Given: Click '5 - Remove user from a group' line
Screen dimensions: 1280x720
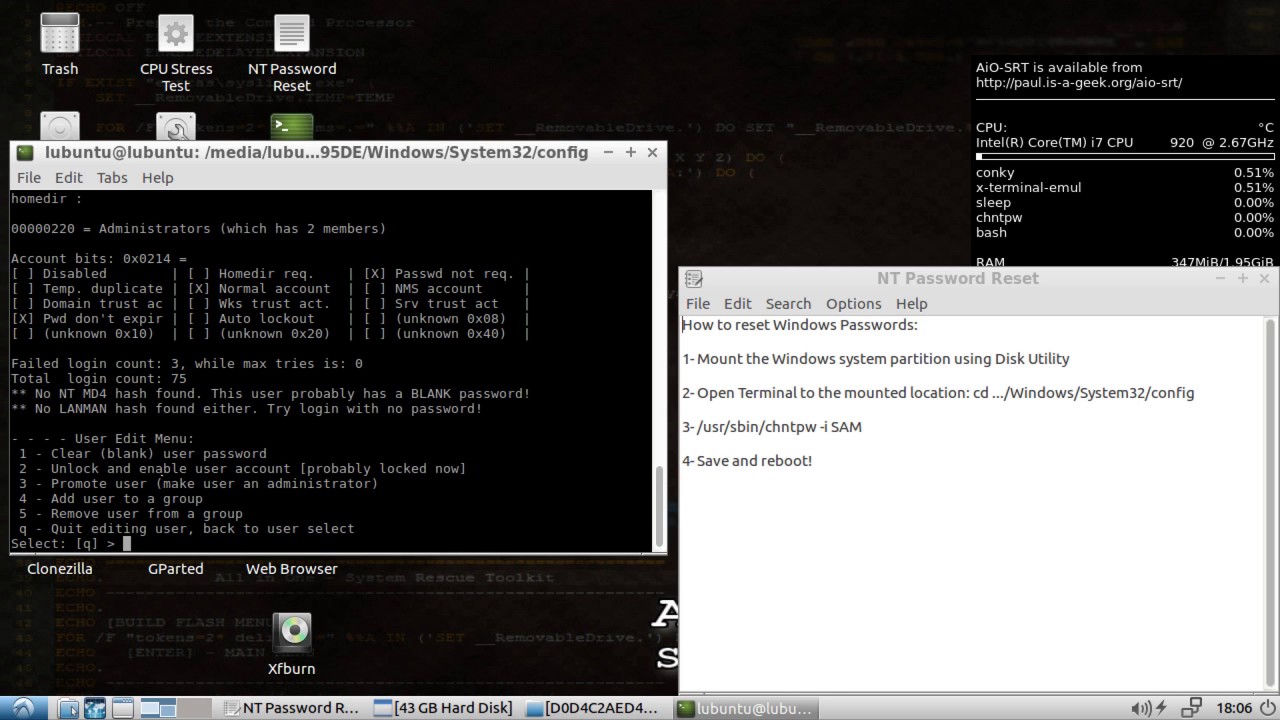Looking at the screenshot, I should (131, 514).
